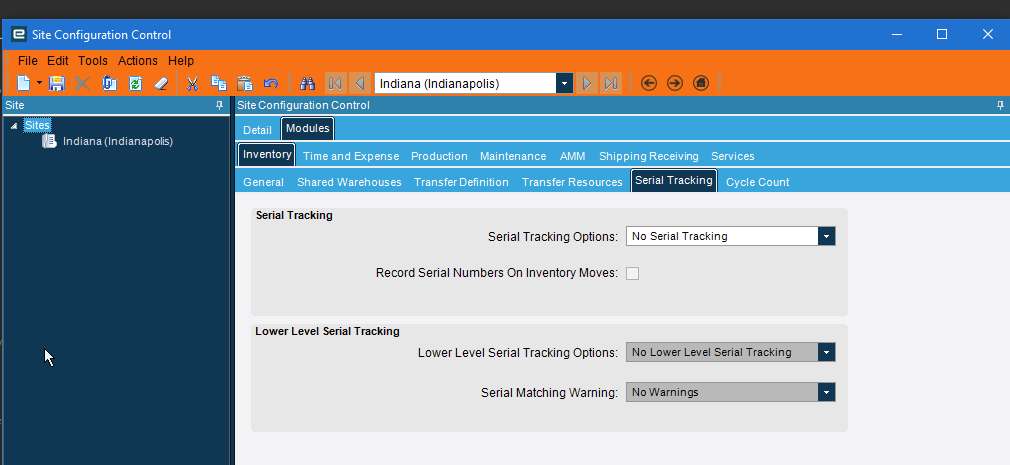Switch to the Detail tab
1010x465 pixels.
point(257,129)
